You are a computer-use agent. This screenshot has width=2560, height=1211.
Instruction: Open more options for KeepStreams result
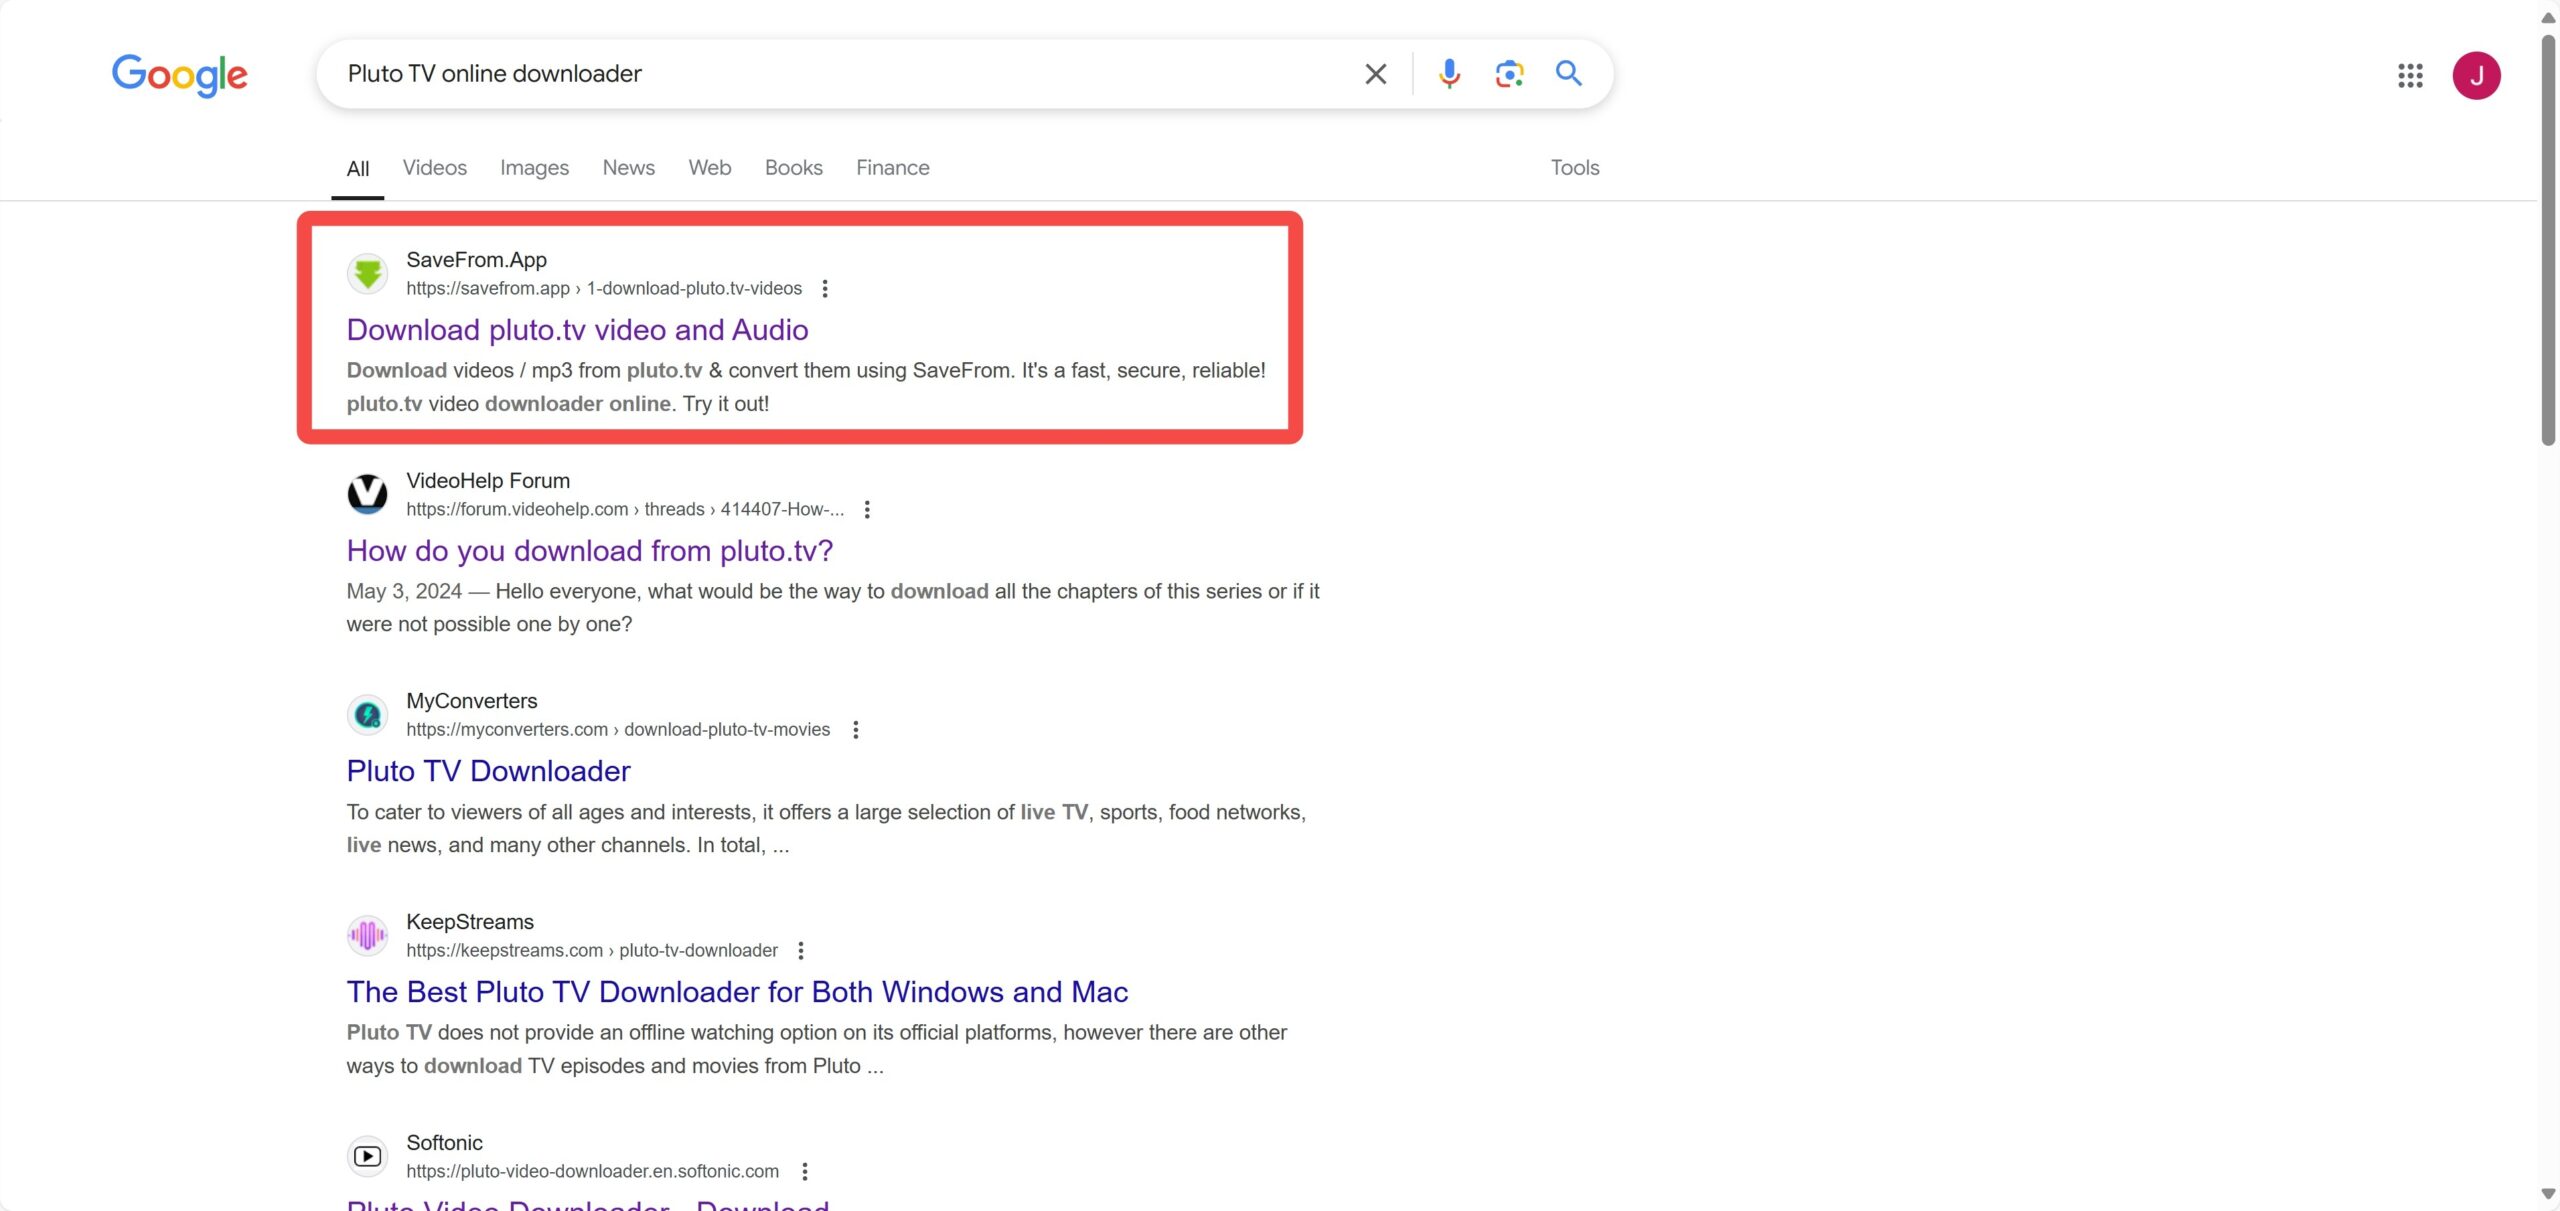[800, 951]
